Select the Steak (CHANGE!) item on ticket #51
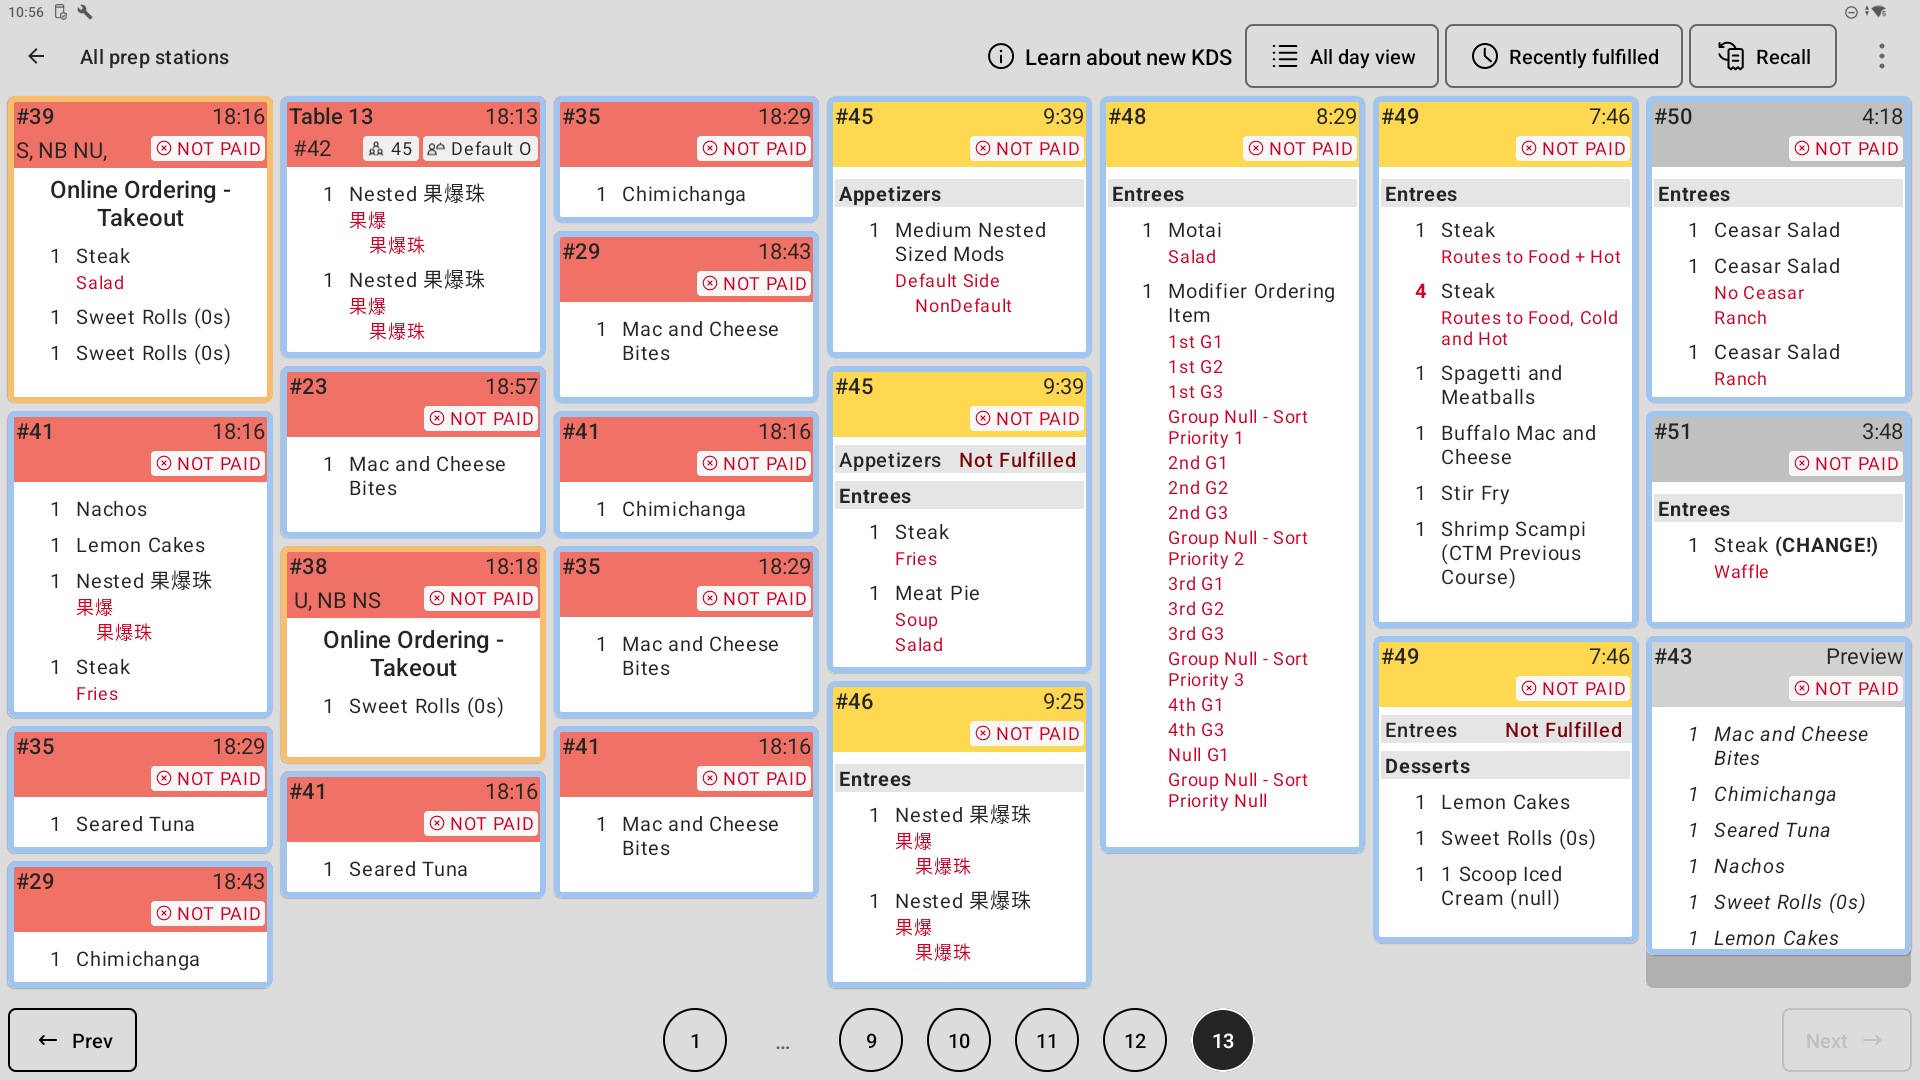This screenshot has width=1920, height=1080. coord(1795,545)
